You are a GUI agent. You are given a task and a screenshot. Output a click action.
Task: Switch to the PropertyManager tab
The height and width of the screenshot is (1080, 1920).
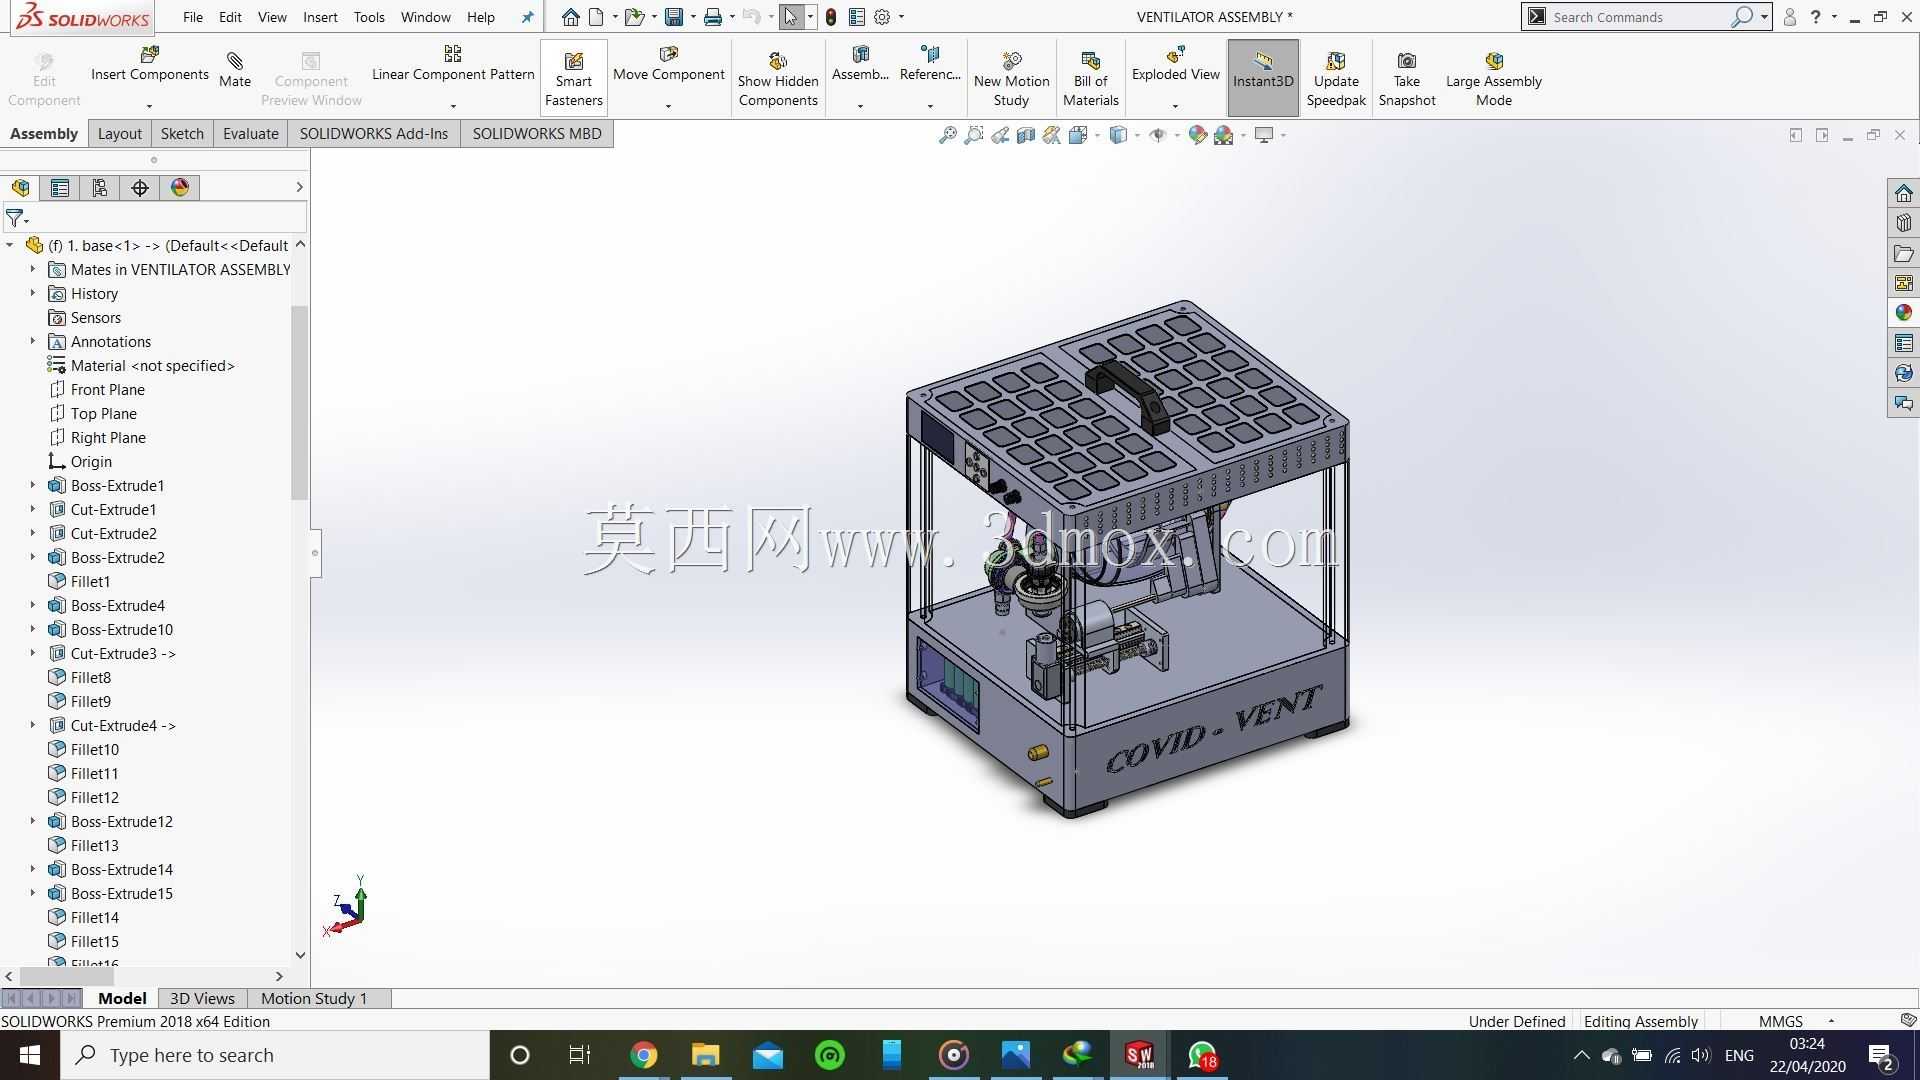[x=60, y=188]
